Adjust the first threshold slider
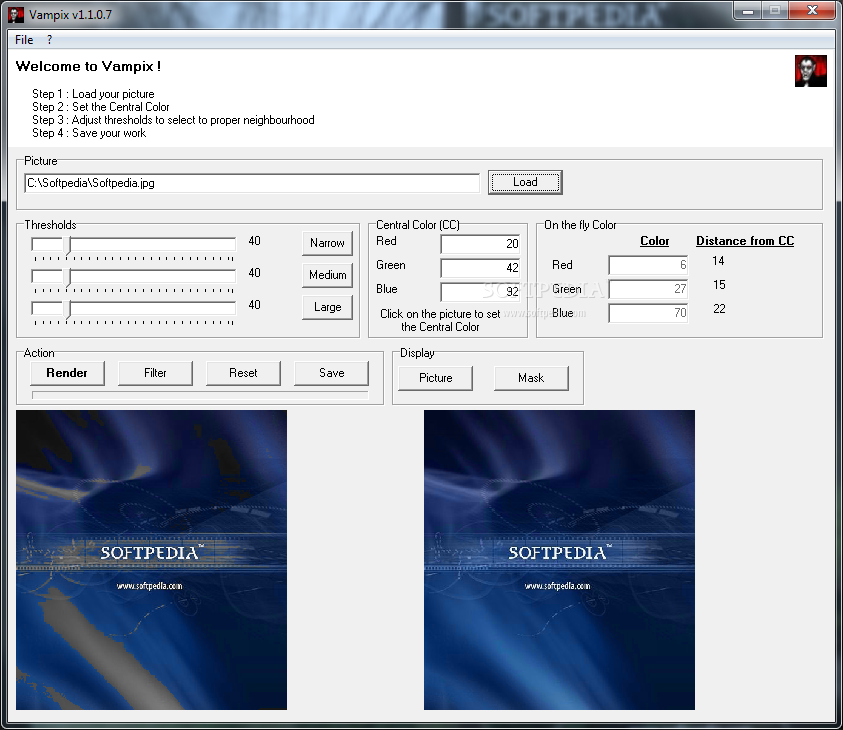Image resolution: width=843 pixels, height=730 pixels. click(133, 245)
